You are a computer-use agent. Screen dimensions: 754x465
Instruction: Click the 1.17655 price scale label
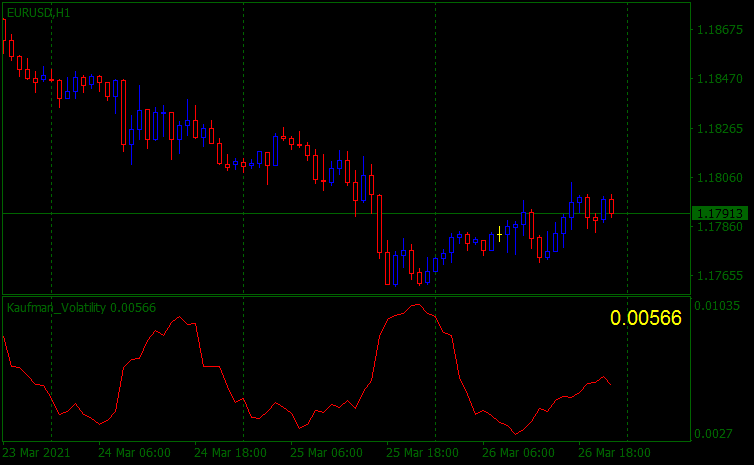(720, 276)
